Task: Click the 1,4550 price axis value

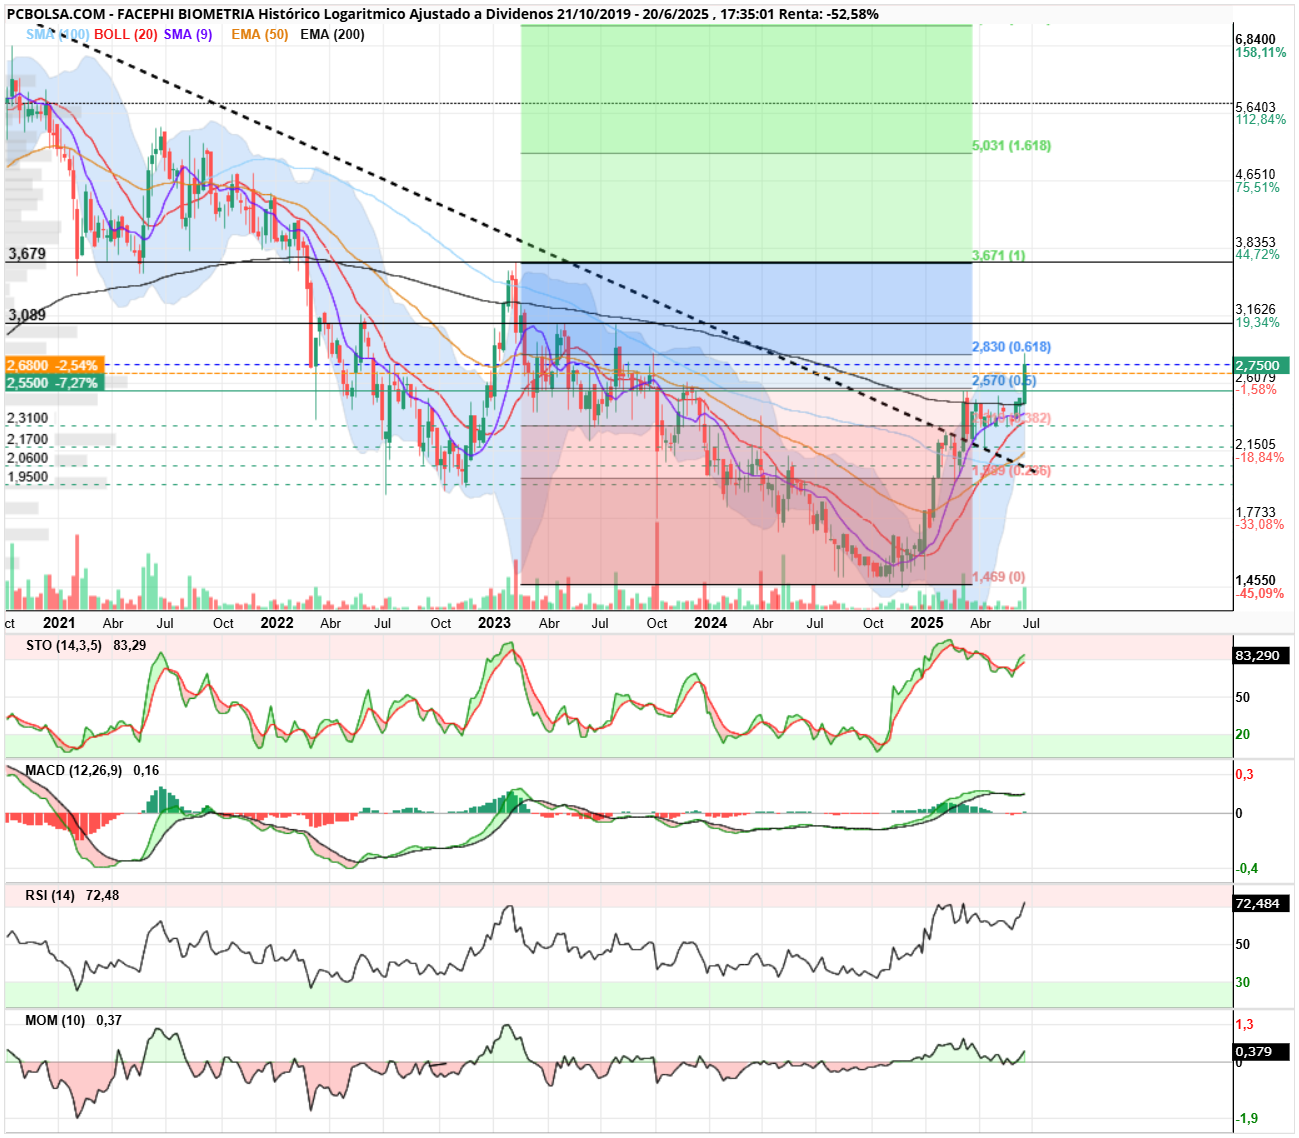Action: [1255, 580]
